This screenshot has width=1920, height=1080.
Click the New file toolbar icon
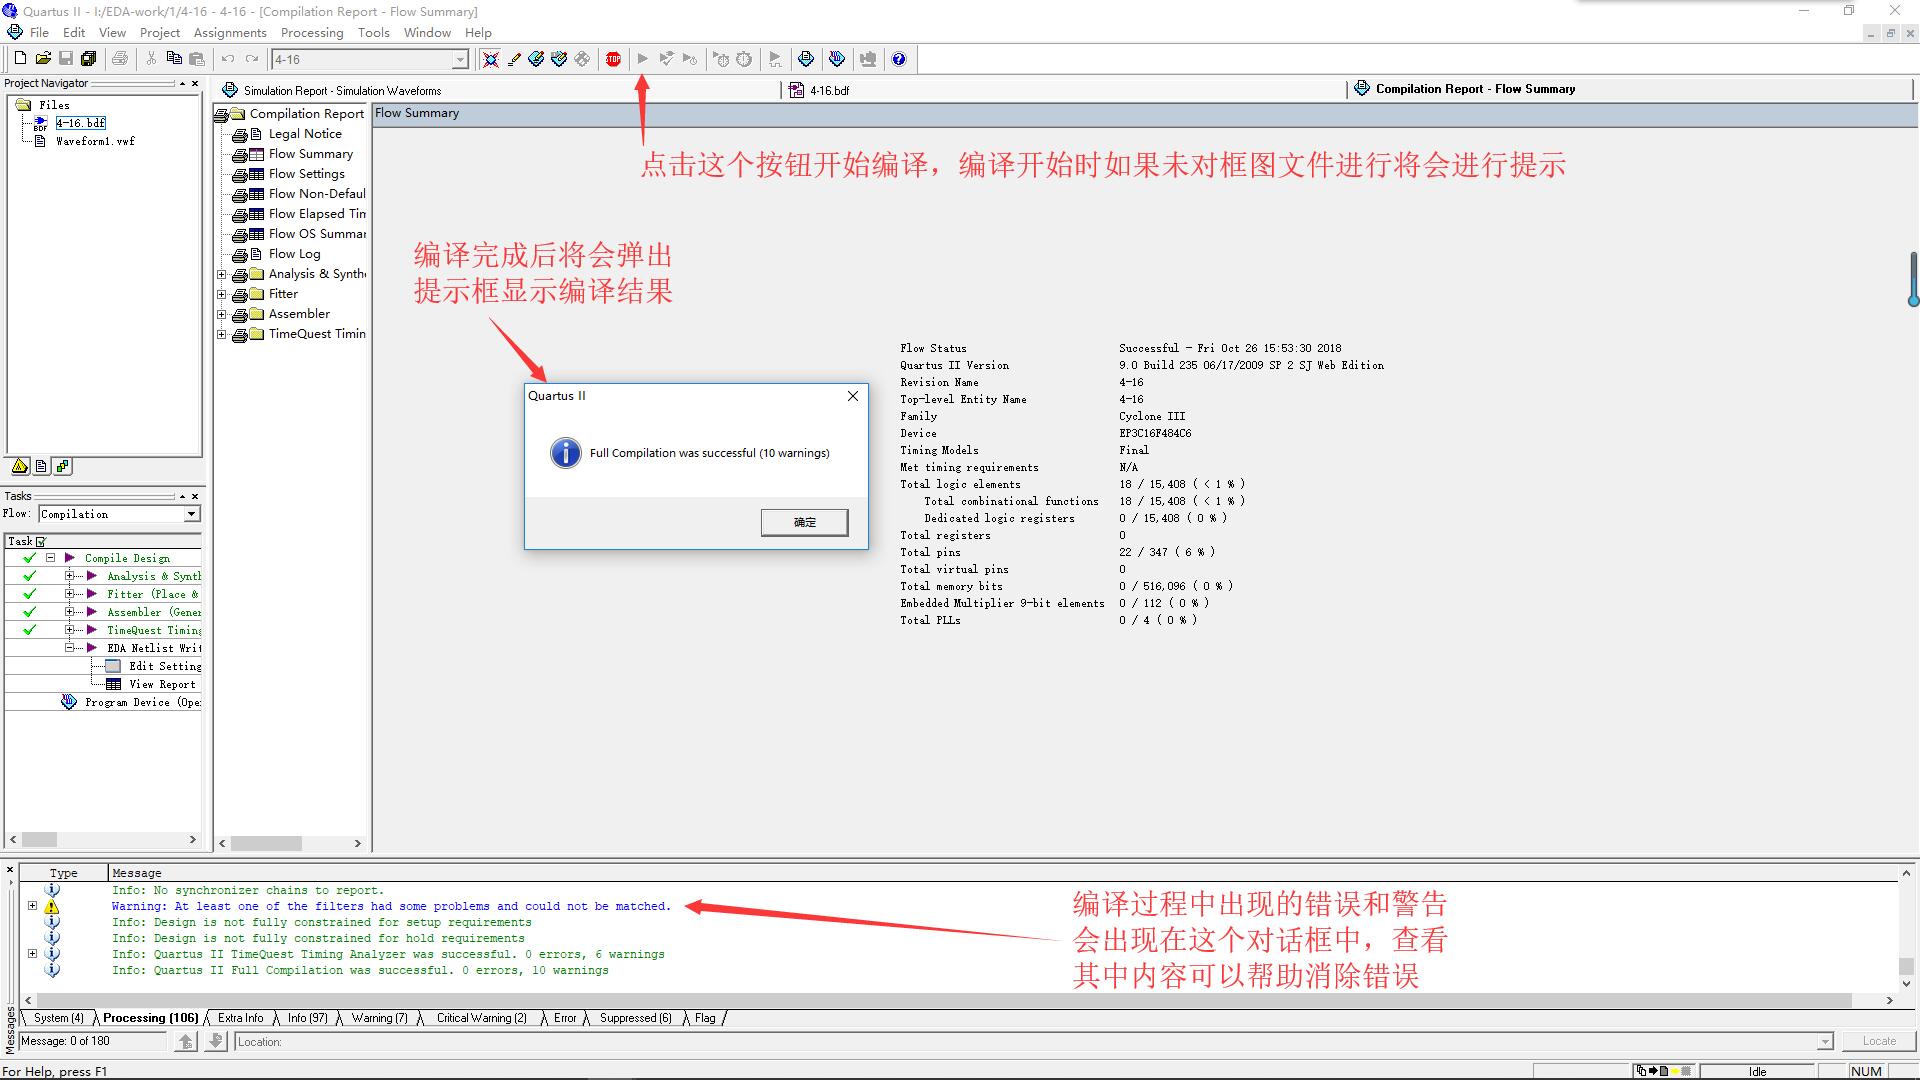click(x=20, y=59)
